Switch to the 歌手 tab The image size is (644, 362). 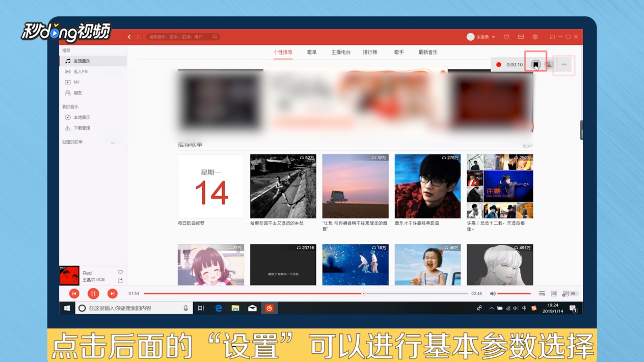click(x=399, y=52)
